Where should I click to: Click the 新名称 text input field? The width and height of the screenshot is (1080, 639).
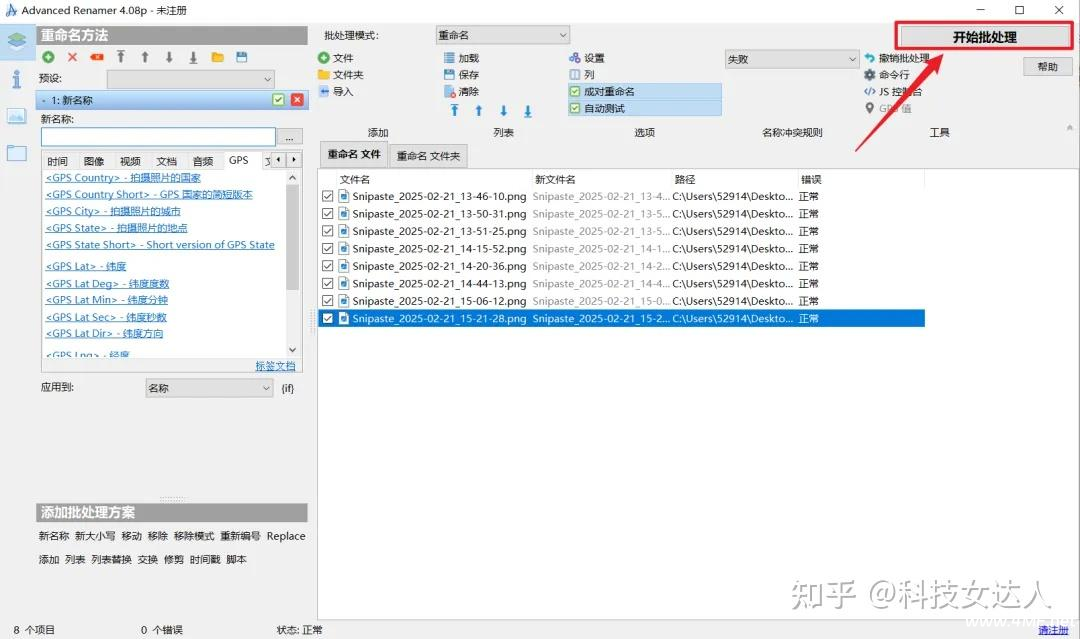coord(157,137)
